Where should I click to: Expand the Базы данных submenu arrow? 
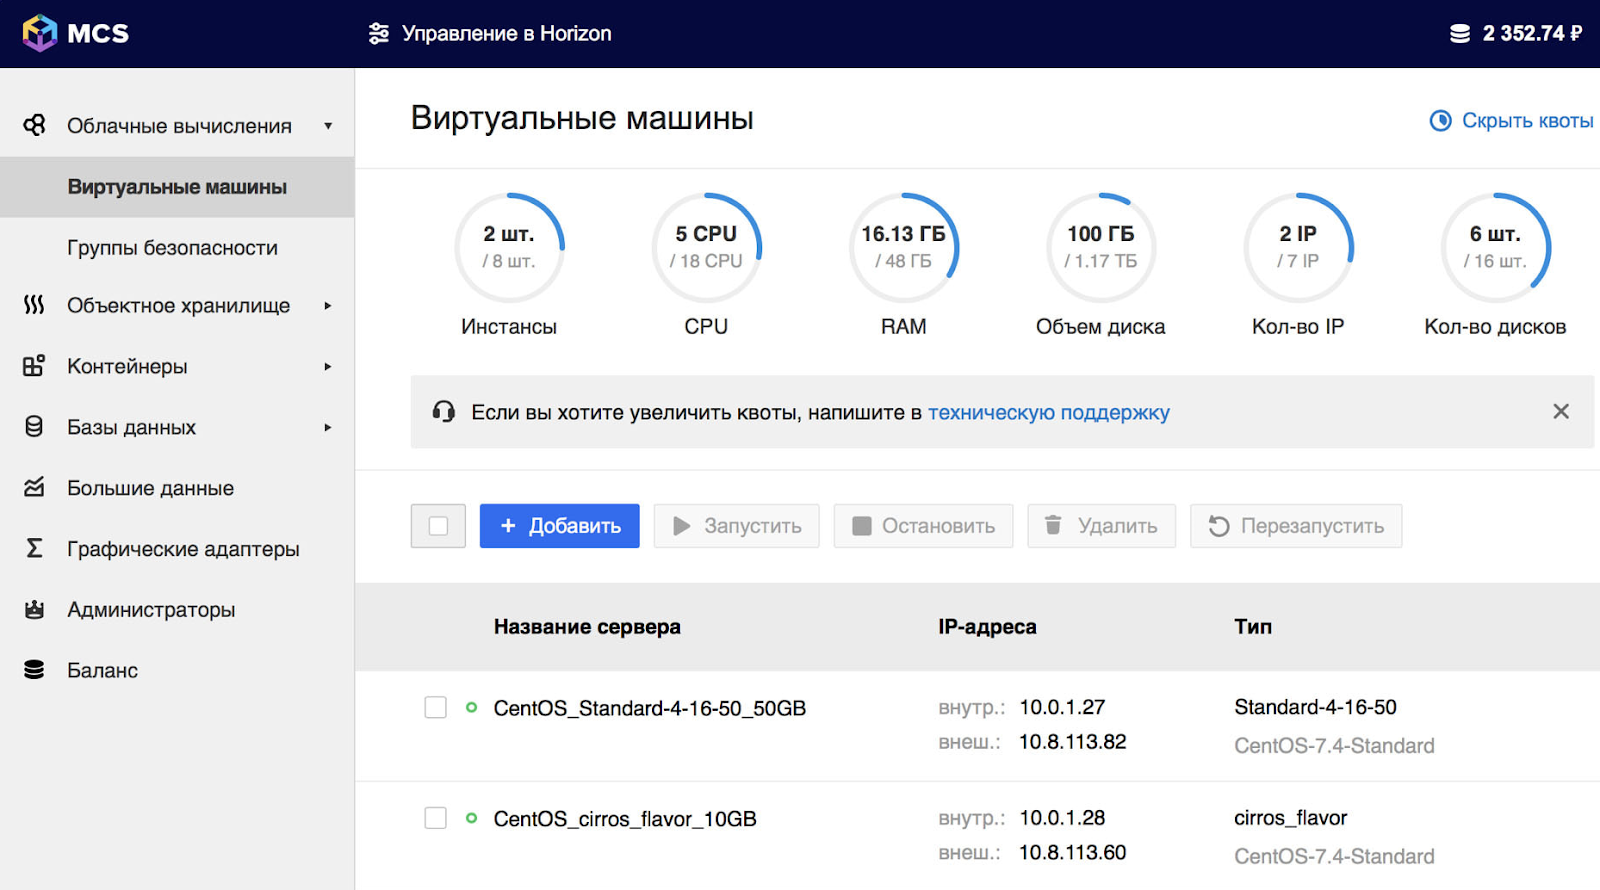(328, 428)
